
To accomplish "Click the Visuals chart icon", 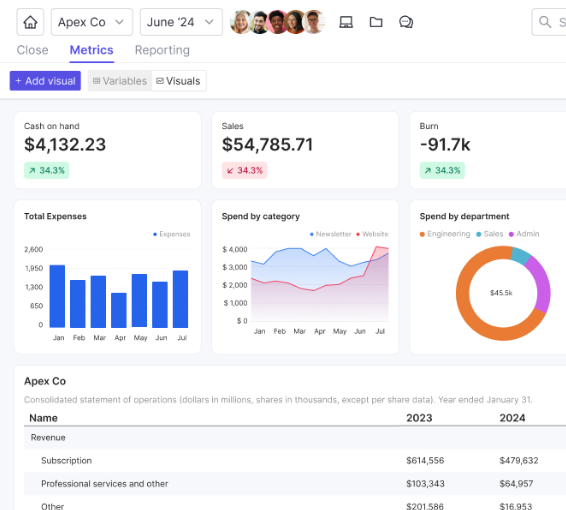I will pos(160,81).
